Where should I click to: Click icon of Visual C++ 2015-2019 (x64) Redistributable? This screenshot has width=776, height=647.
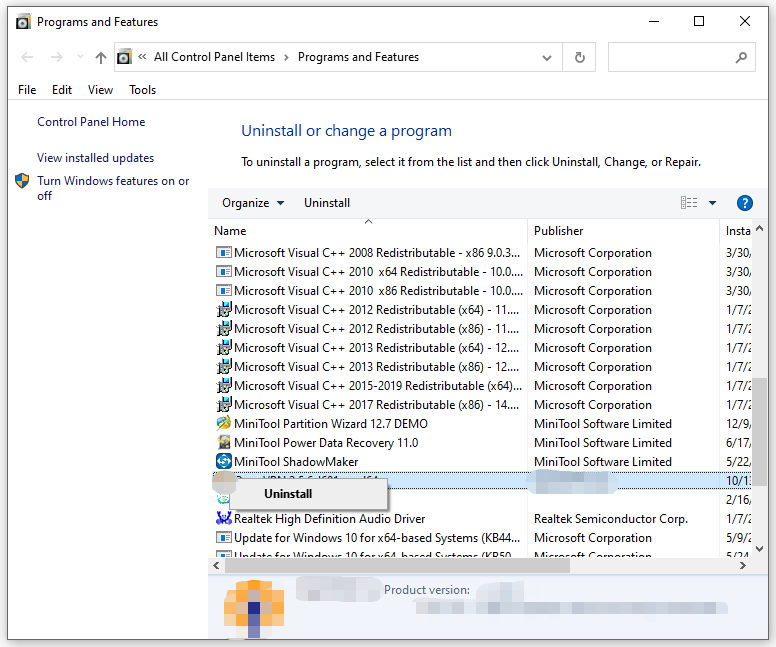click(x=224, y=386)
